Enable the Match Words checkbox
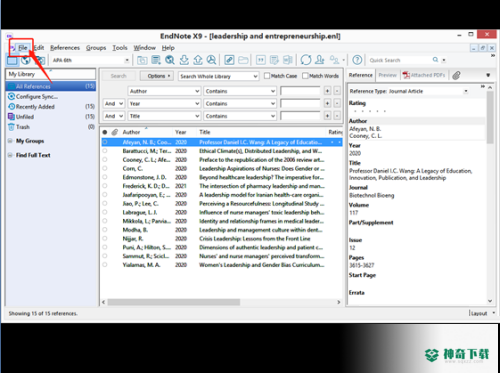The width and height of the screenshot is (500, 373). [x=305, y=76]
